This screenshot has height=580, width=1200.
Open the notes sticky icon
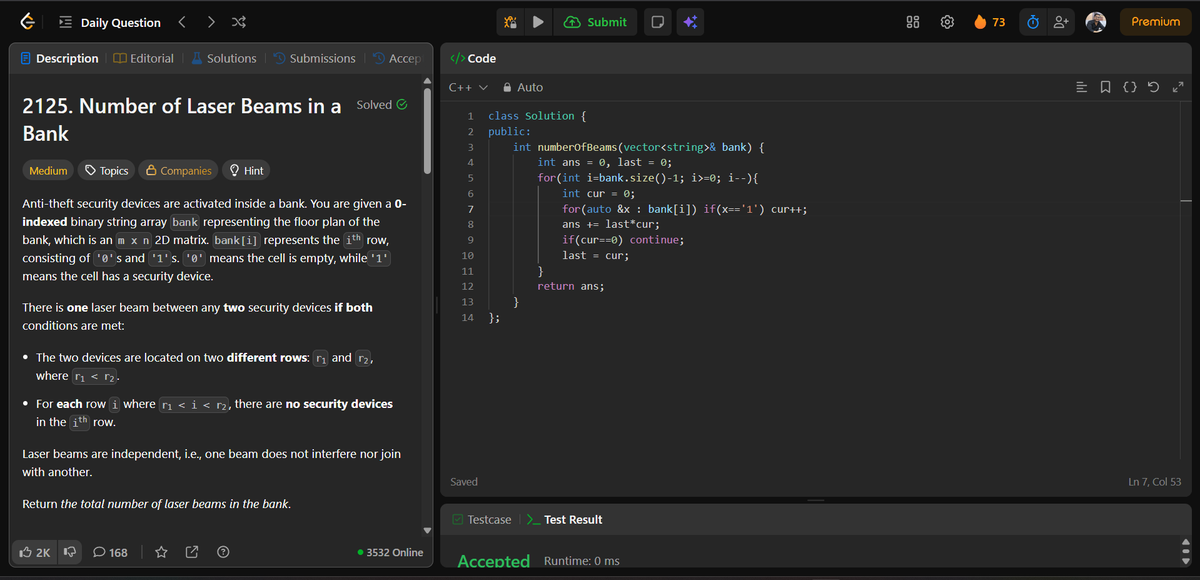pos(657,22)
